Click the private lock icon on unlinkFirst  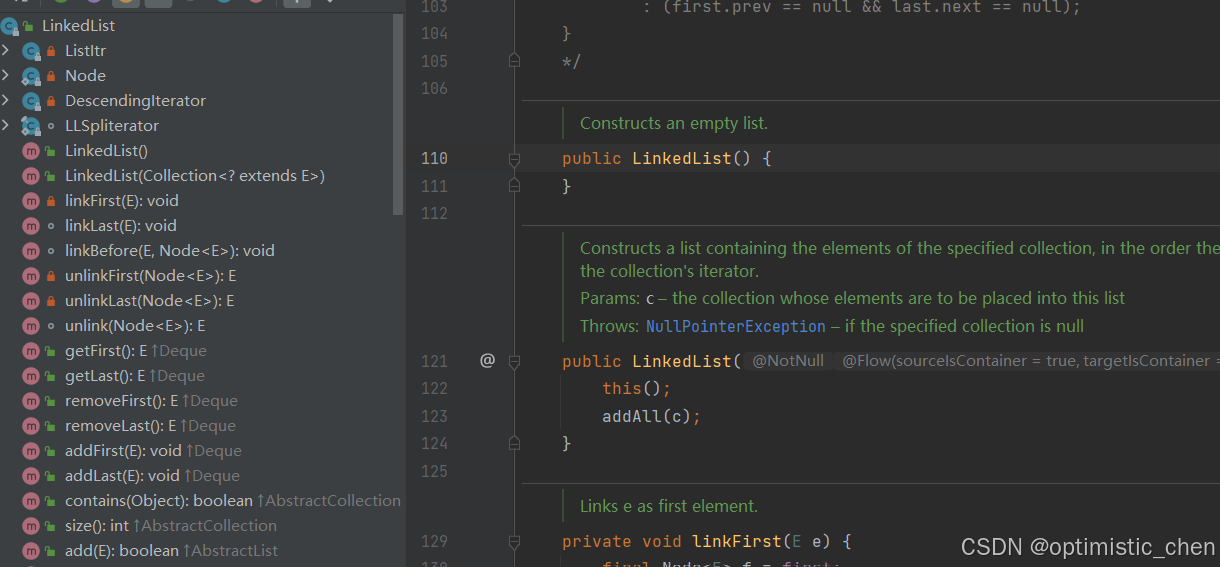(x=51, y=276)
